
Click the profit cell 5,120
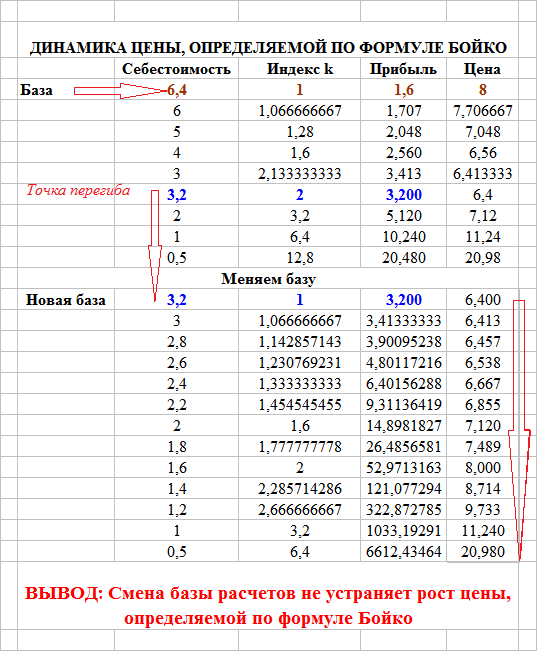pyautogui.click(x=403, y=215)
